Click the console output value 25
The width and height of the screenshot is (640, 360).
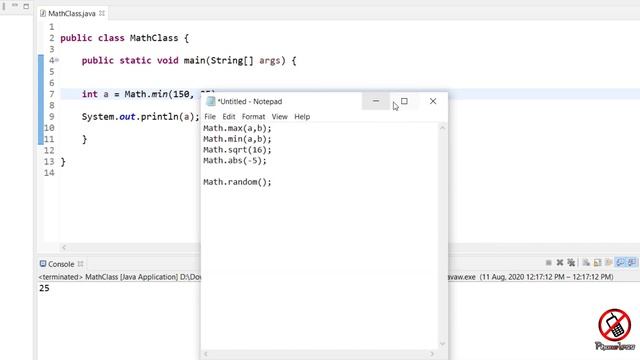pyautogui.click(x=44, y=288)
